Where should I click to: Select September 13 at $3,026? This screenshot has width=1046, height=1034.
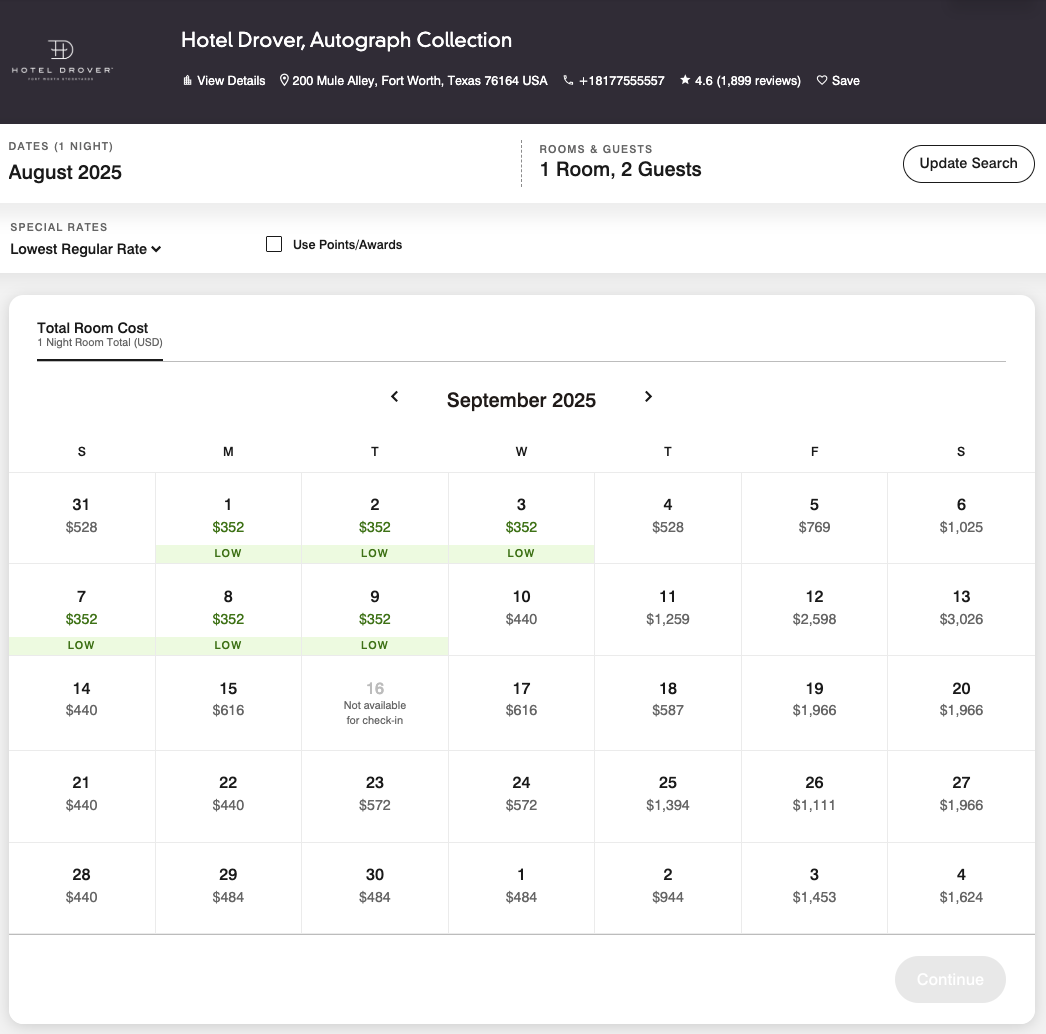961,610
